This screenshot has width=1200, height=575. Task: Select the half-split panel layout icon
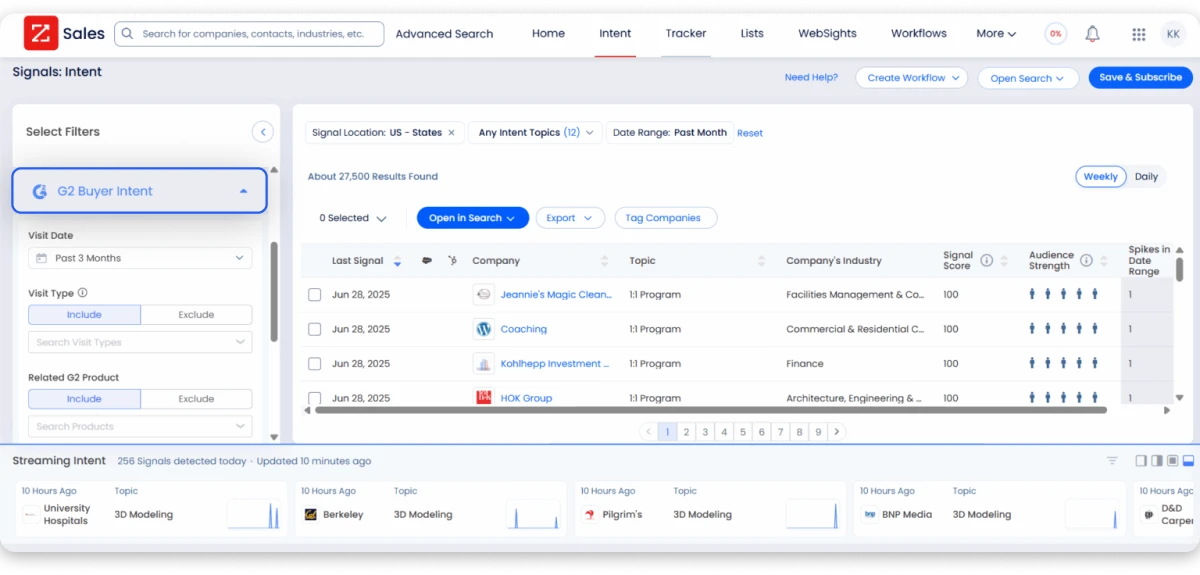tap(1157, 461)
